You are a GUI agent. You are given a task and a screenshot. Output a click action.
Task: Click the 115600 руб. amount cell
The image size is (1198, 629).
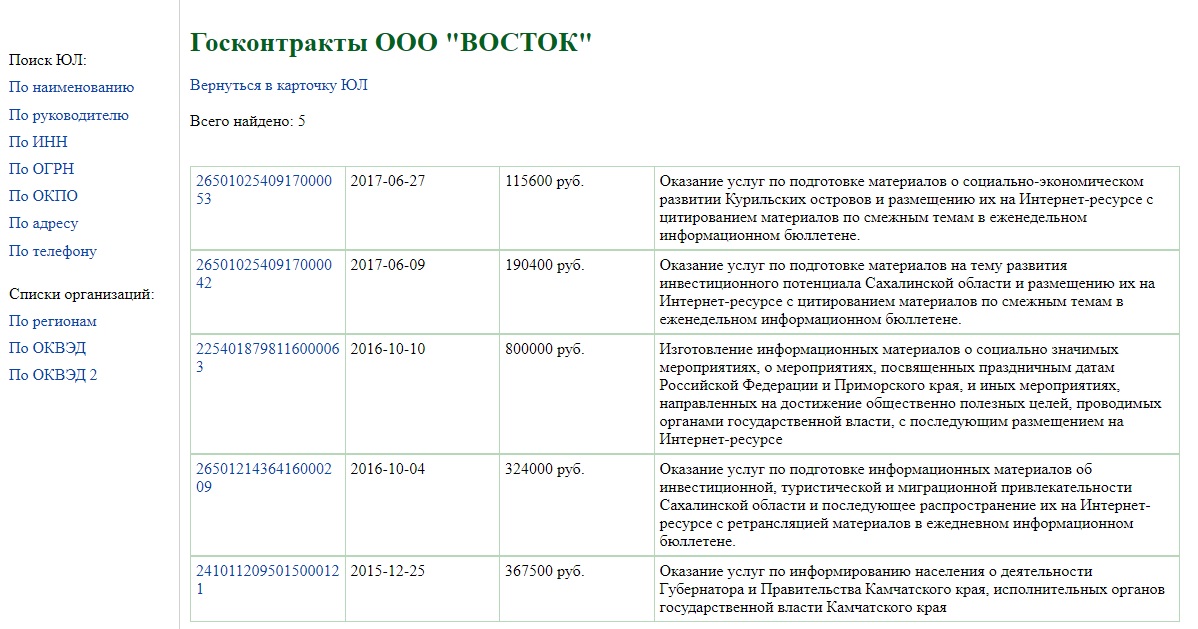tap(544, 181)
